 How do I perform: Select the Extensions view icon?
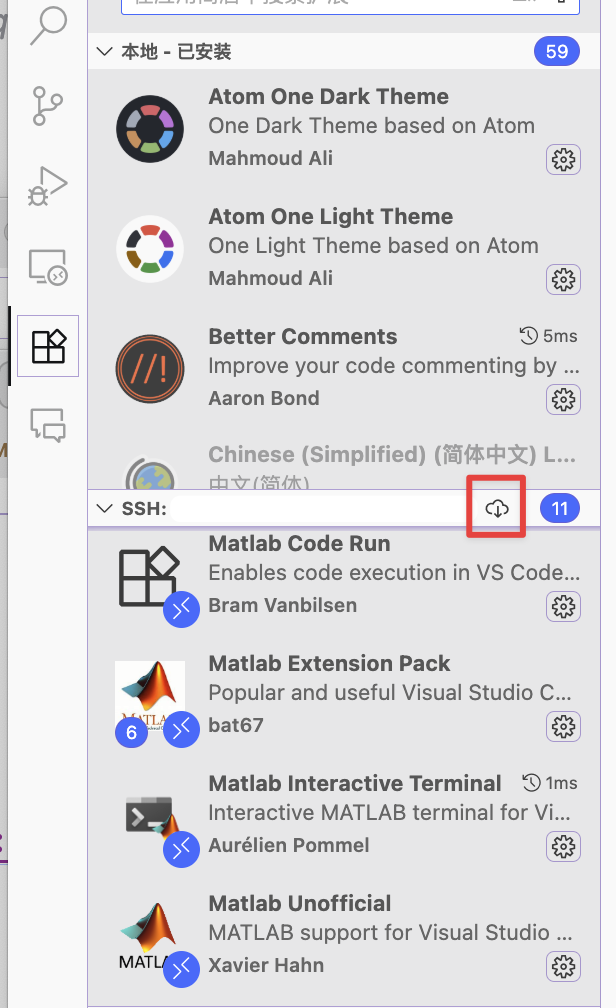(48, 346)
